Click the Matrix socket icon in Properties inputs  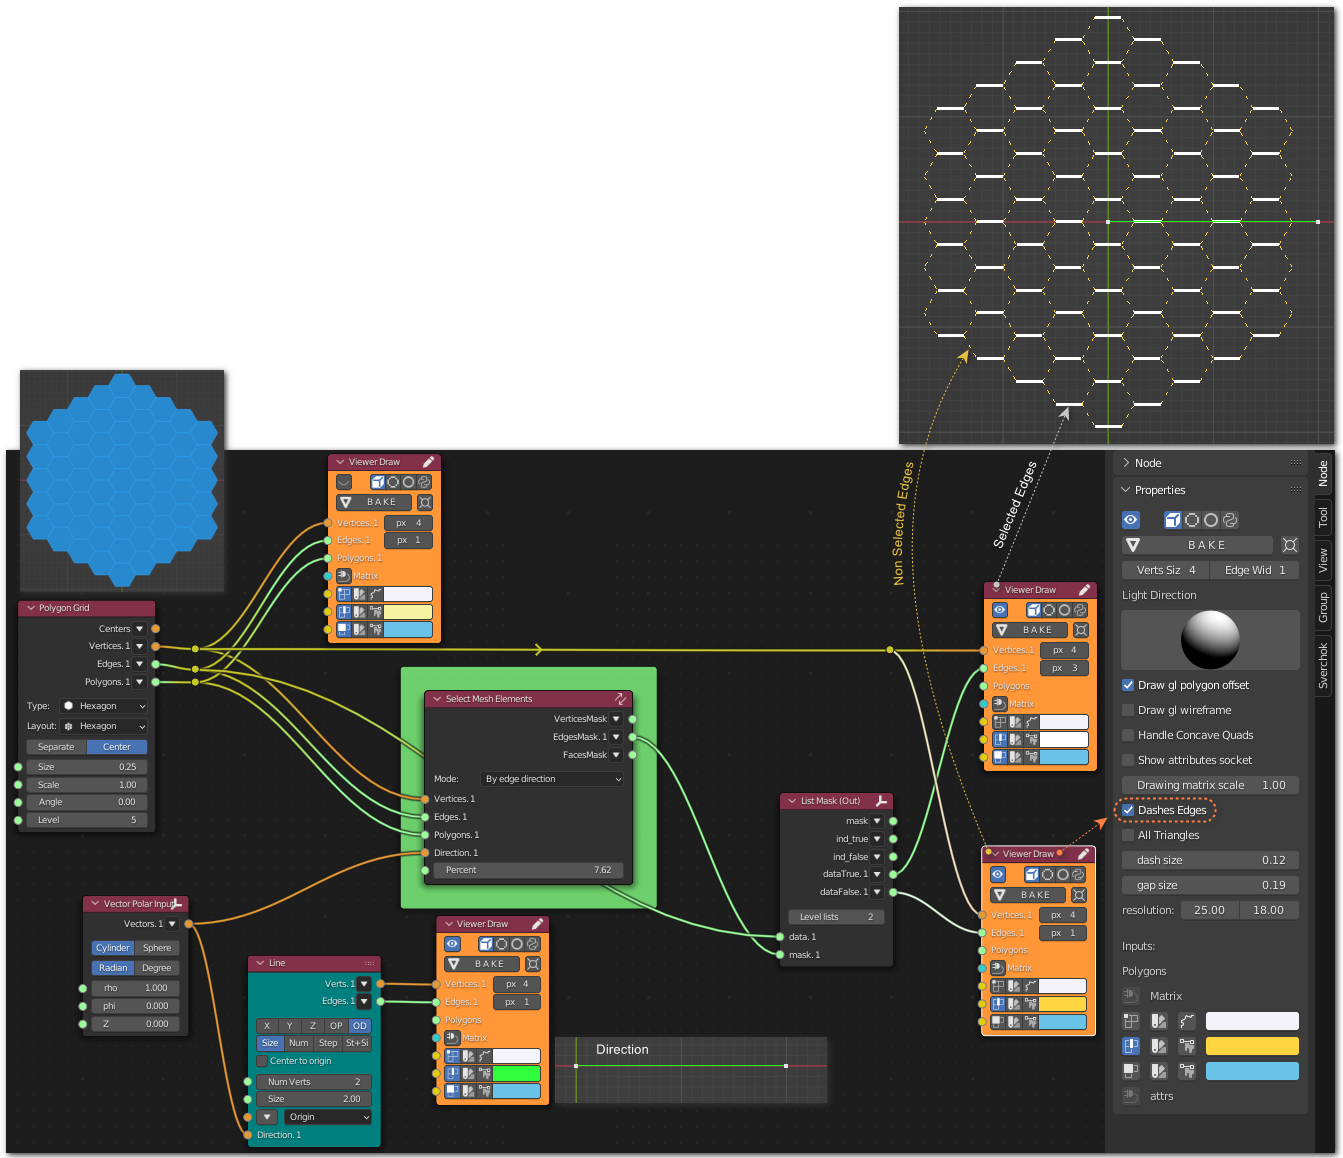(1131, 996)
